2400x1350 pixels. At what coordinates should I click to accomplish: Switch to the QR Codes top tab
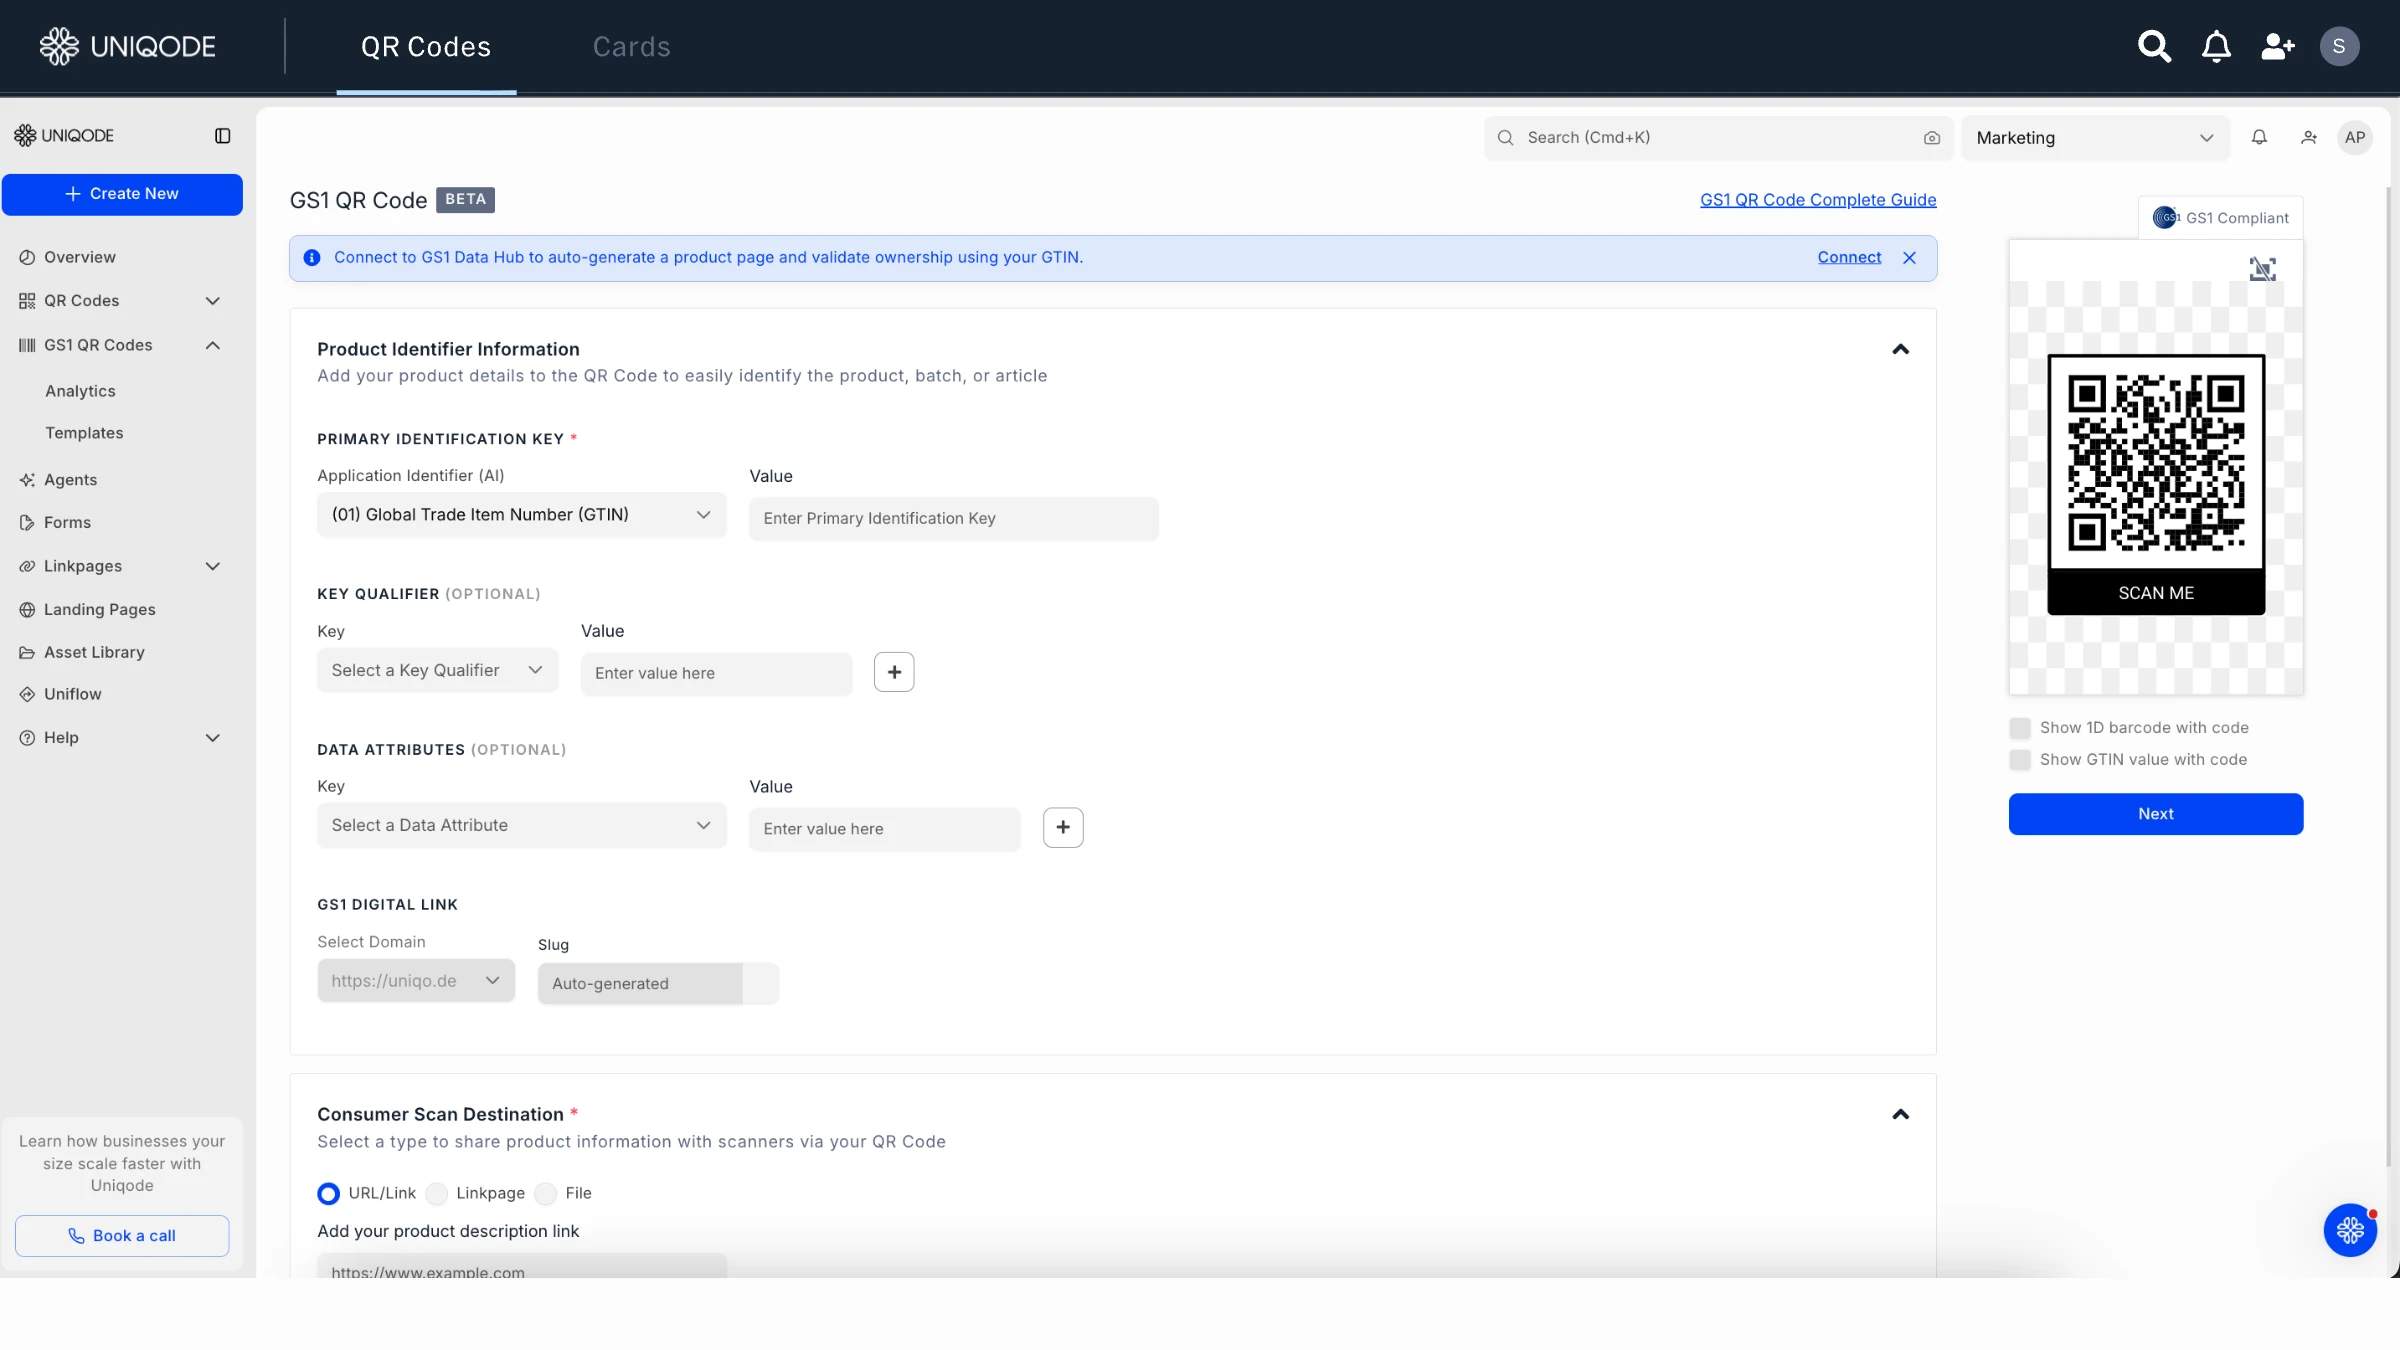tap(426, 47)
